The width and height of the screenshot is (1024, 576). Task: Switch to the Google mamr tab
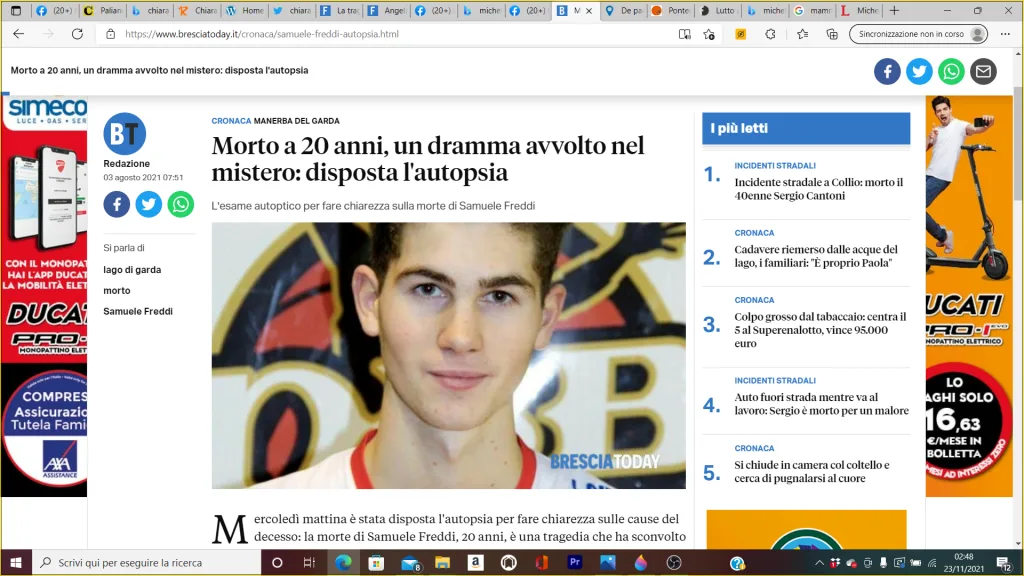click(x=814, y=10)
